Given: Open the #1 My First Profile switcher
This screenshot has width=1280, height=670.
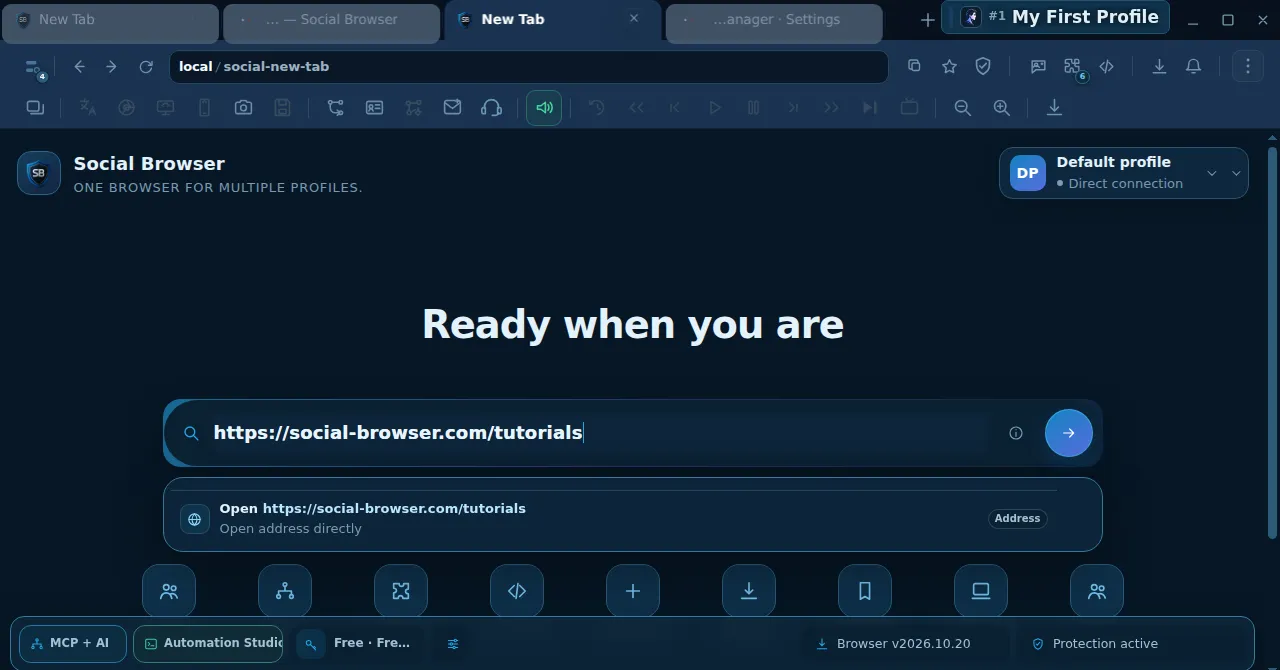Looking at the screenshot, I should click(1055, 17).
